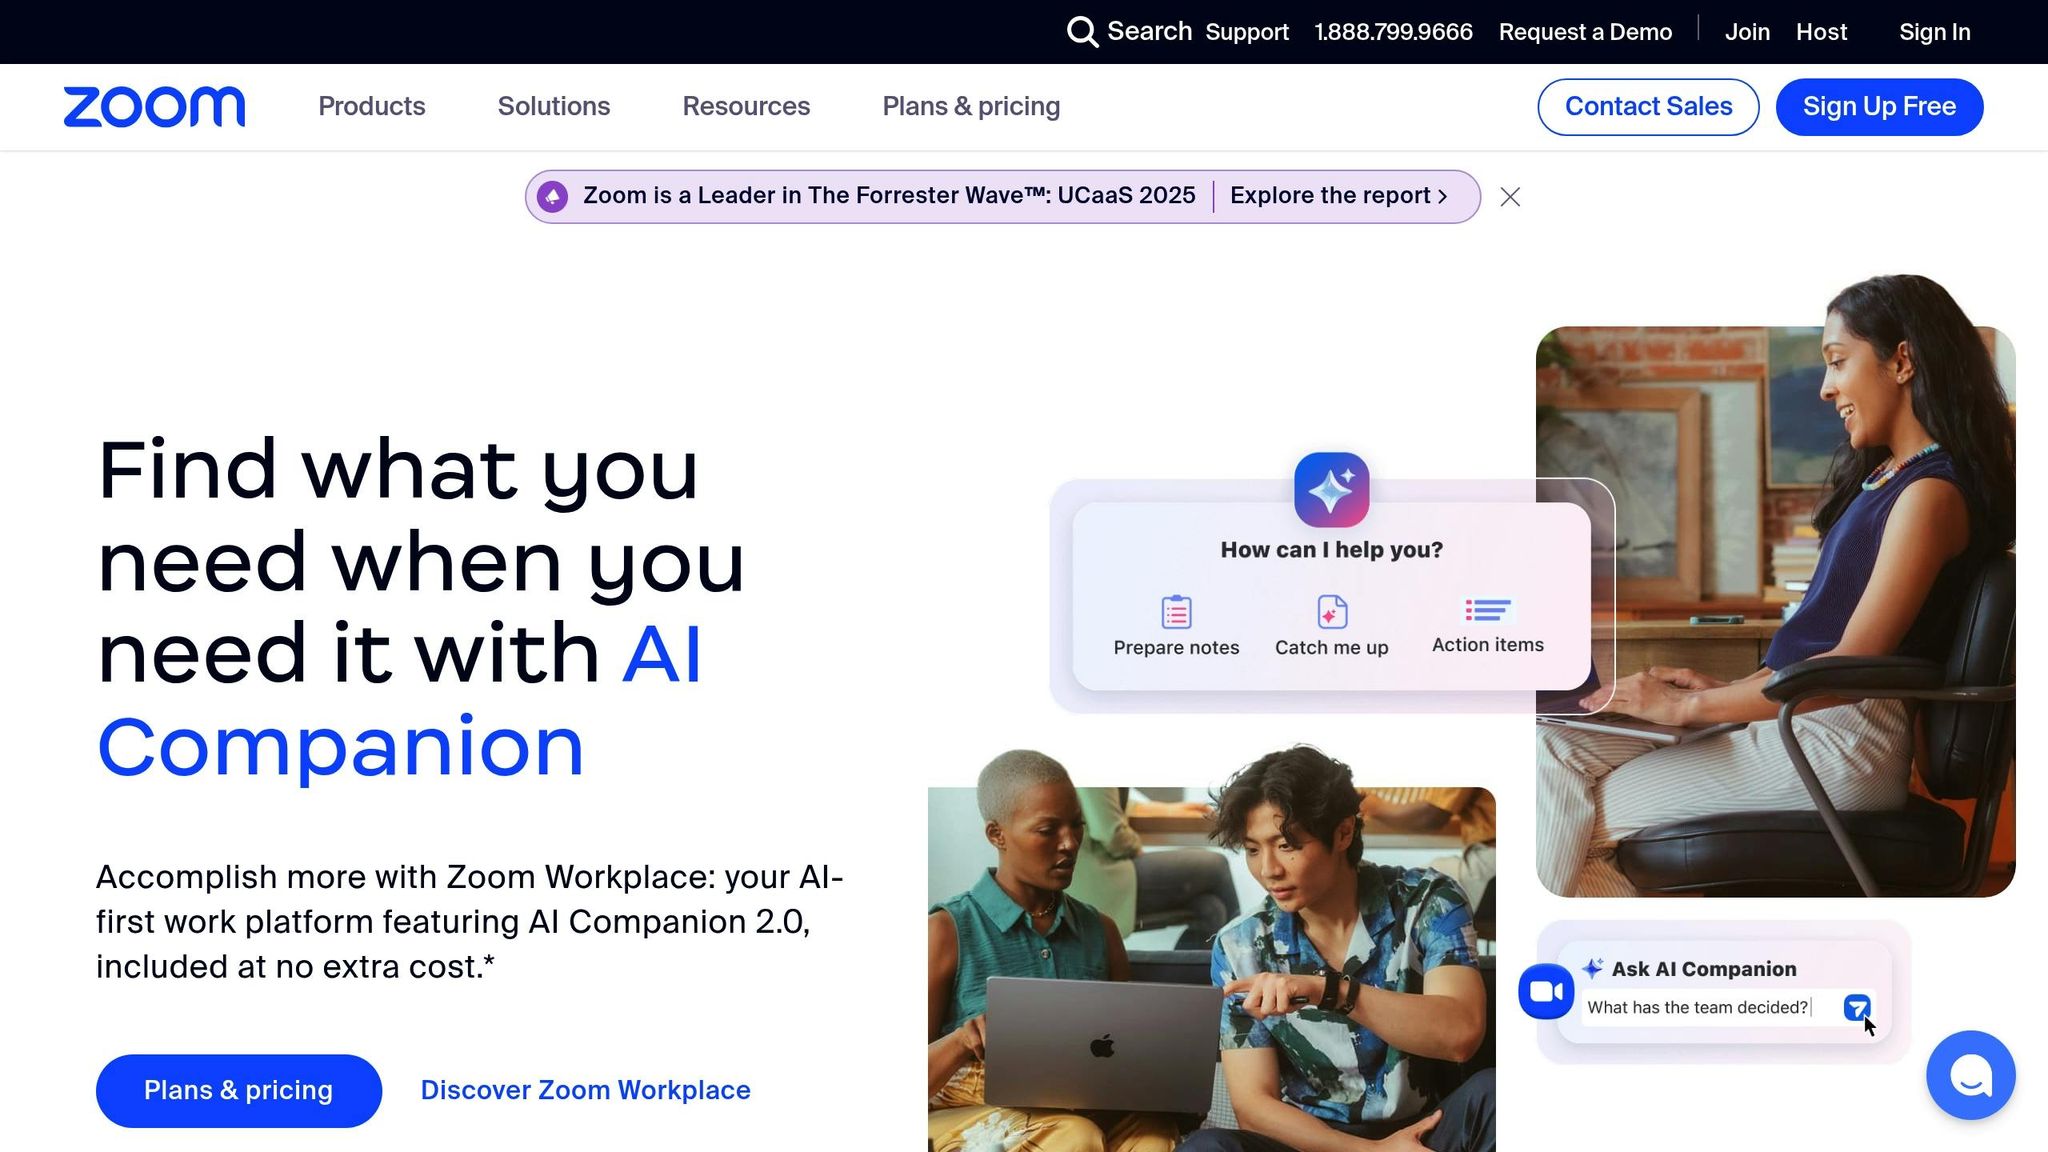Viewport: 2048px width, 1152px height.
Task: Follow the Explore the report link
Action: (1338, 196)
